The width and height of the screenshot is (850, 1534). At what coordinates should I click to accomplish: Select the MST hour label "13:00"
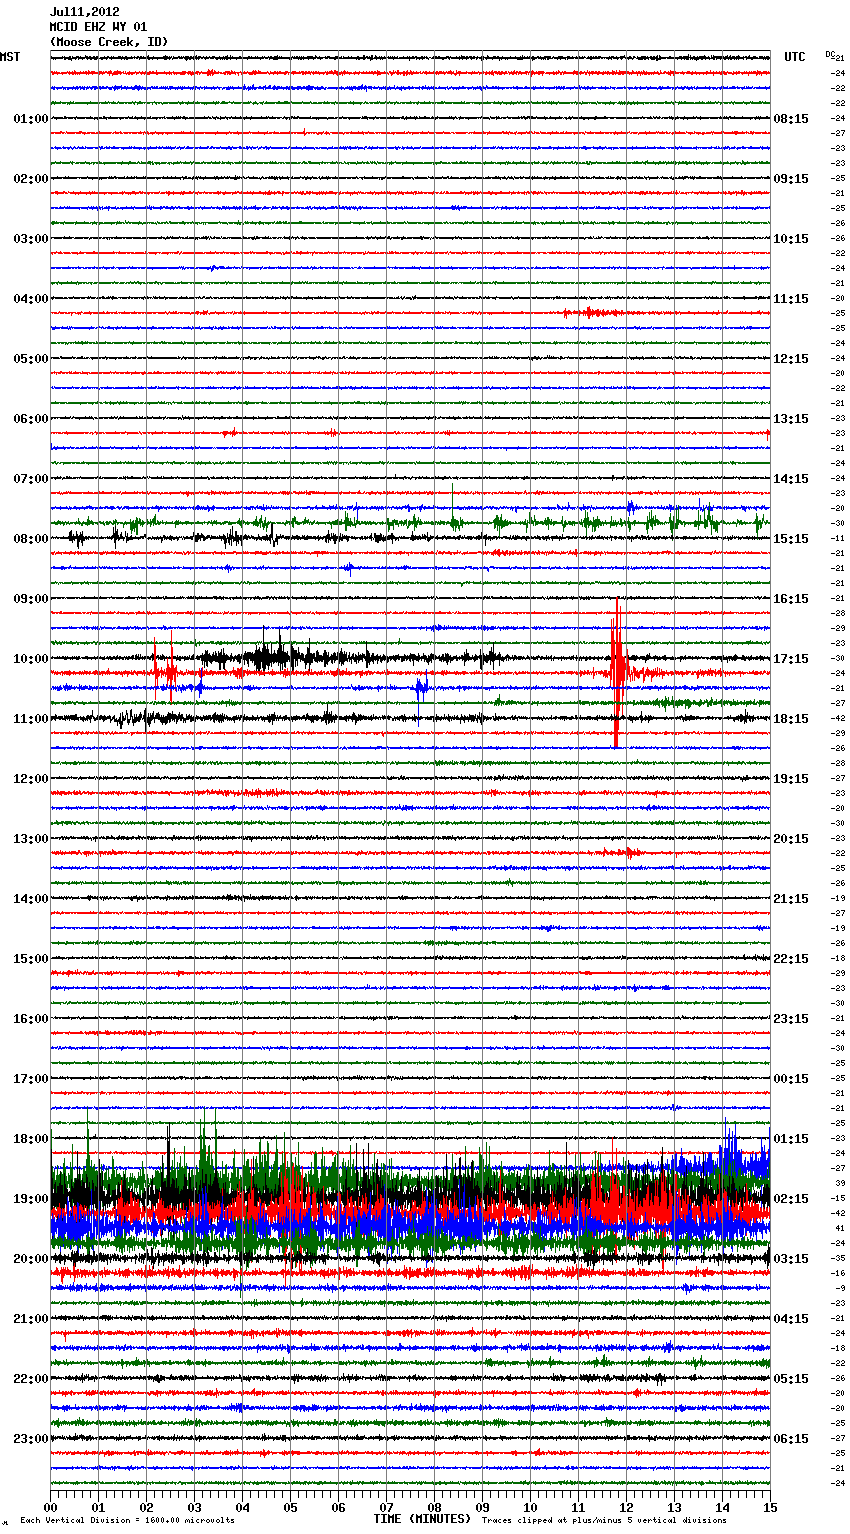[x=31, y=839]
